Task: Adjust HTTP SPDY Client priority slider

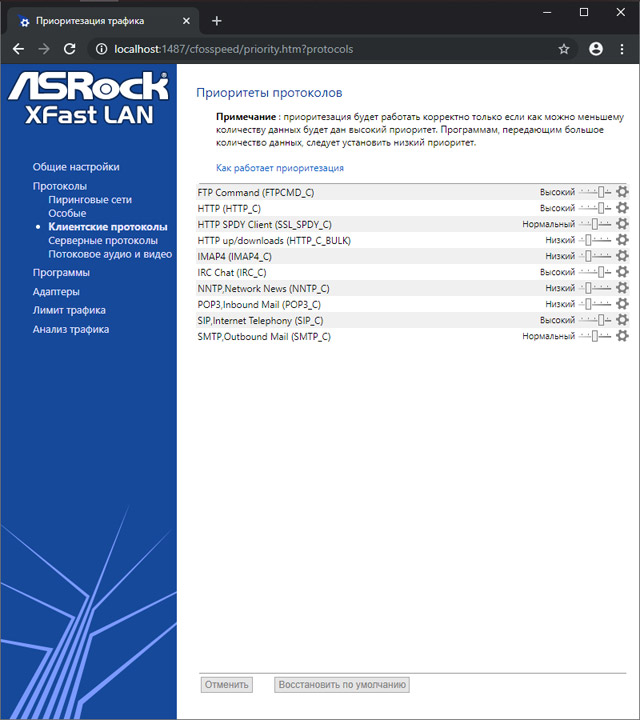Action: coord(595,224)
